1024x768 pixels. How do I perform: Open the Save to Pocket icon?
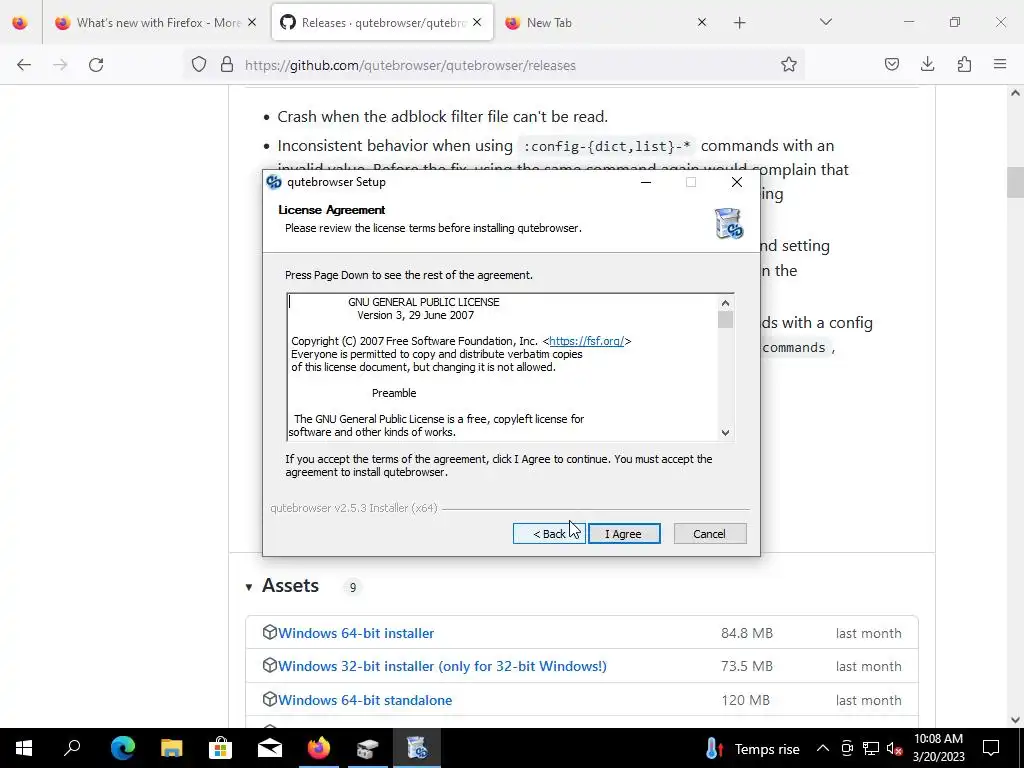point(891,64)
